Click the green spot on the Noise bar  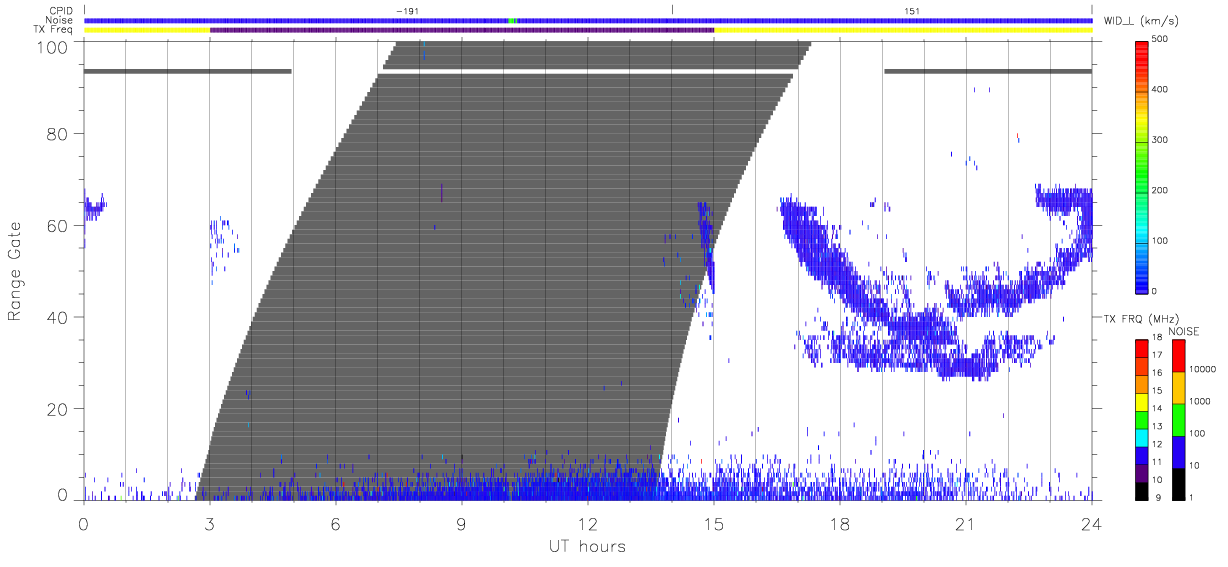click(x=512, y=20)
